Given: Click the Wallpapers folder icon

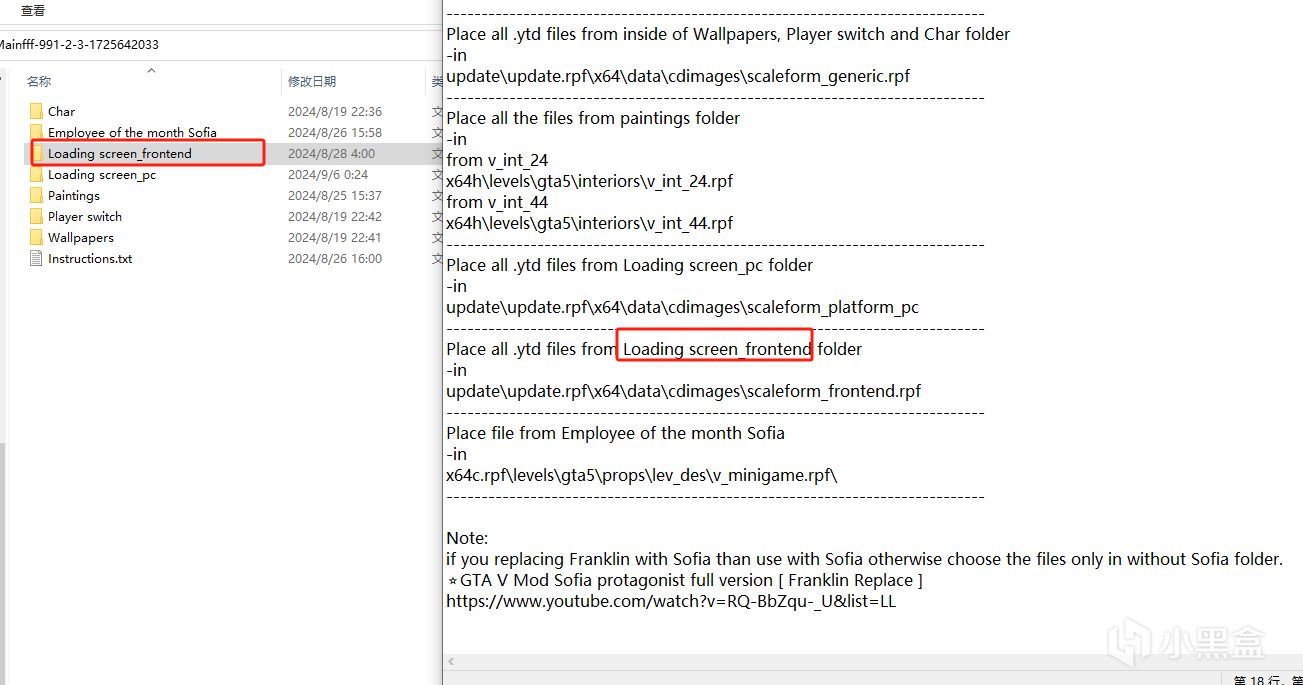Looking at the screenshot, I should (x=36, y=237).
